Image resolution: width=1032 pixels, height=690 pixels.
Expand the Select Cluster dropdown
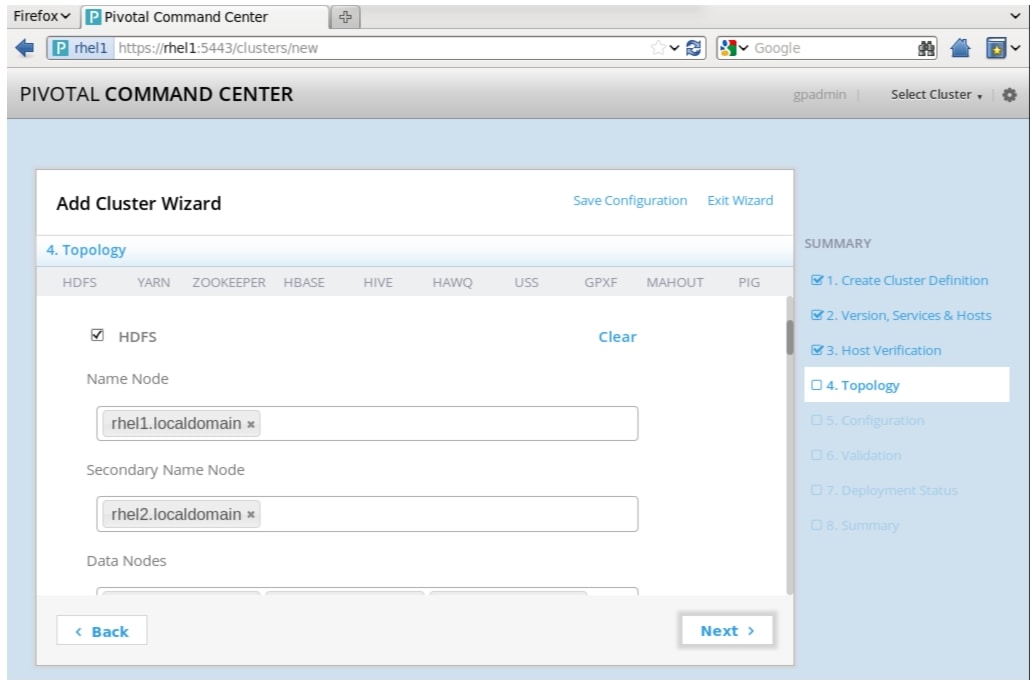(x=937, y=95)
